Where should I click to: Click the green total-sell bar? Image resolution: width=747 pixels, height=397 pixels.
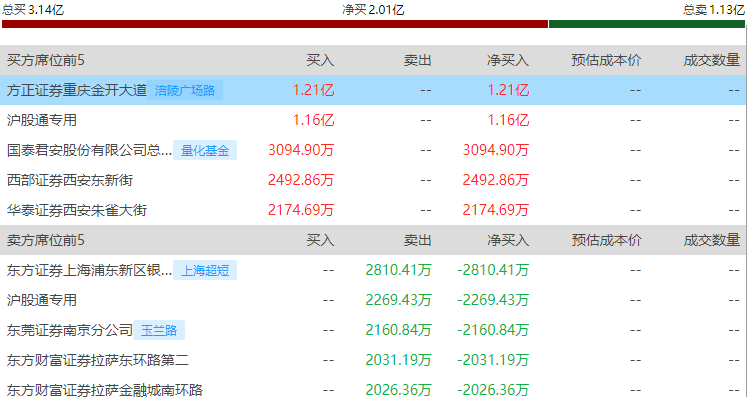(647, 24)
